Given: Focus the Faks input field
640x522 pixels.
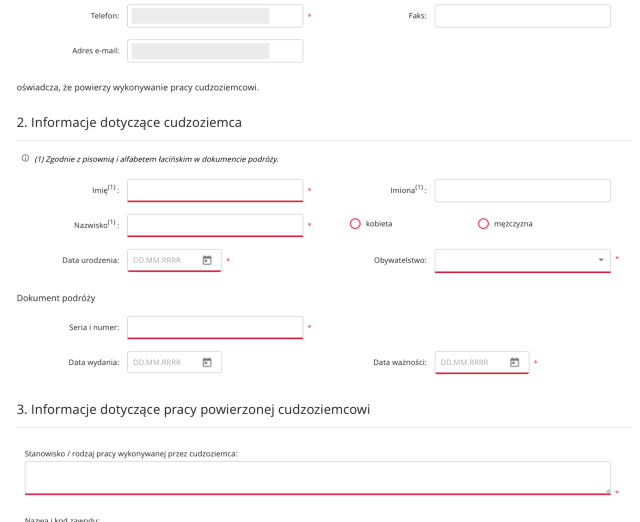Looking at the screenshot, I should click(522, 16).
